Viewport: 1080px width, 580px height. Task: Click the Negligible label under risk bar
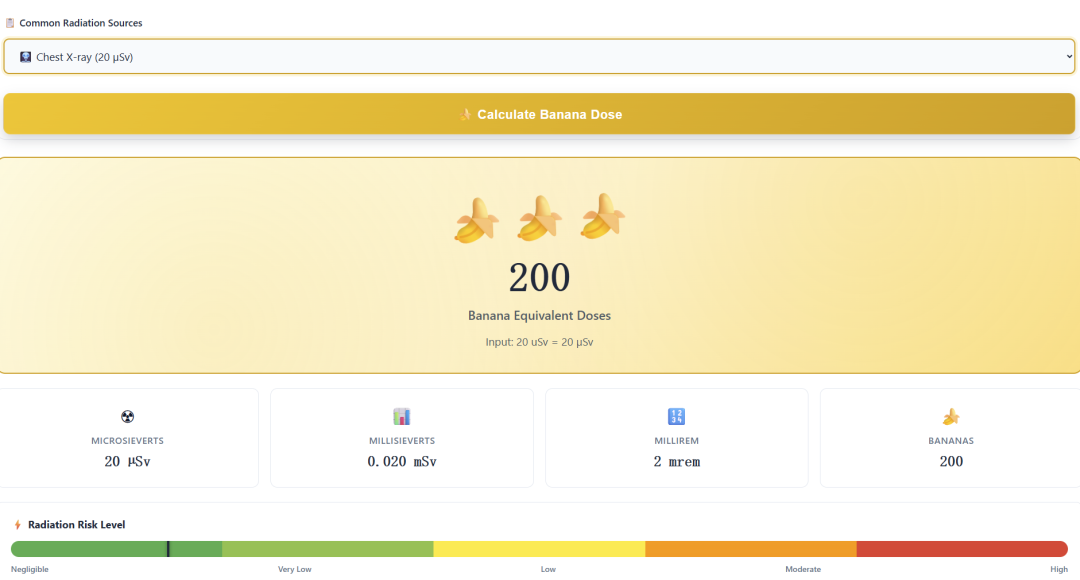coord(30,569)
